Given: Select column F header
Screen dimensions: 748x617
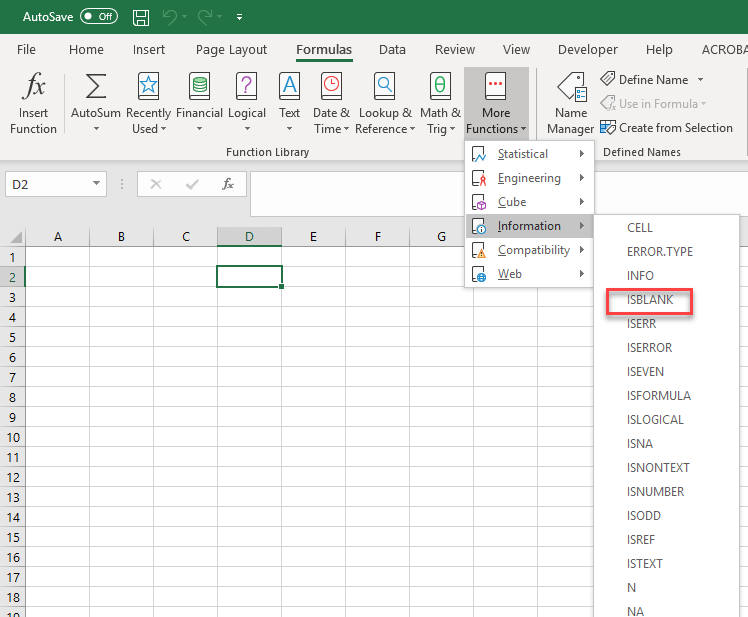Looking at the screenshot, I should 377,237.
